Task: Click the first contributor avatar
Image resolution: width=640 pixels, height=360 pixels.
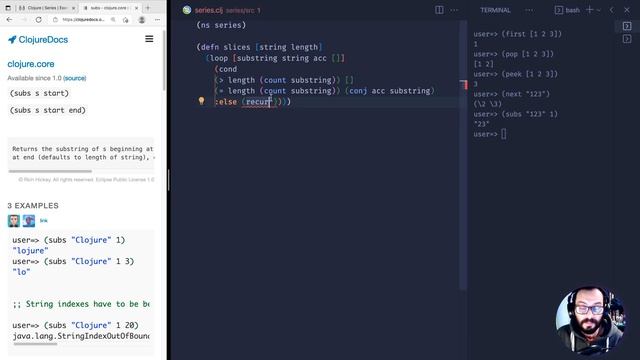Action: point(13,221)
